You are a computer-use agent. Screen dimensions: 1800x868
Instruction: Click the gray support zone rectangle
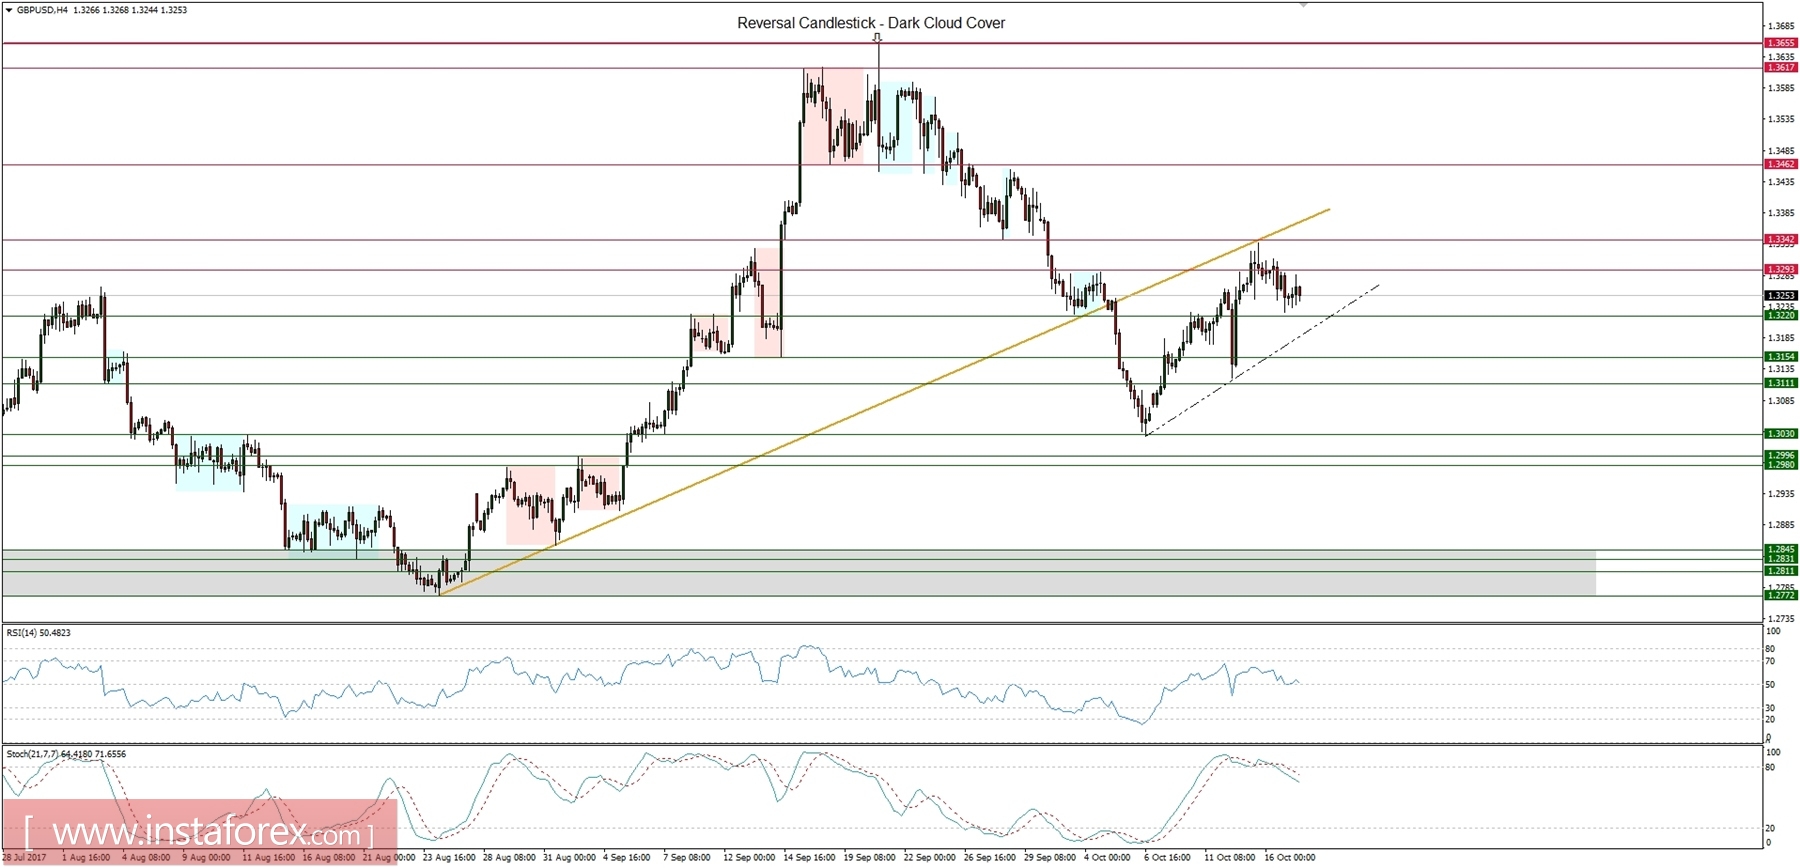click(x=798, y=572)
